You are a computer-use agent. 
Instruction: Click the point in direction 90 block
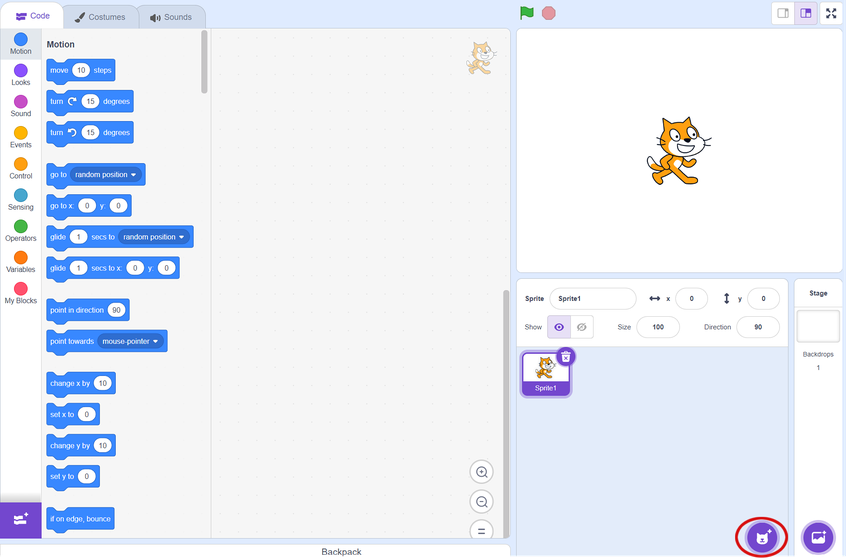(x=88, y=311)
